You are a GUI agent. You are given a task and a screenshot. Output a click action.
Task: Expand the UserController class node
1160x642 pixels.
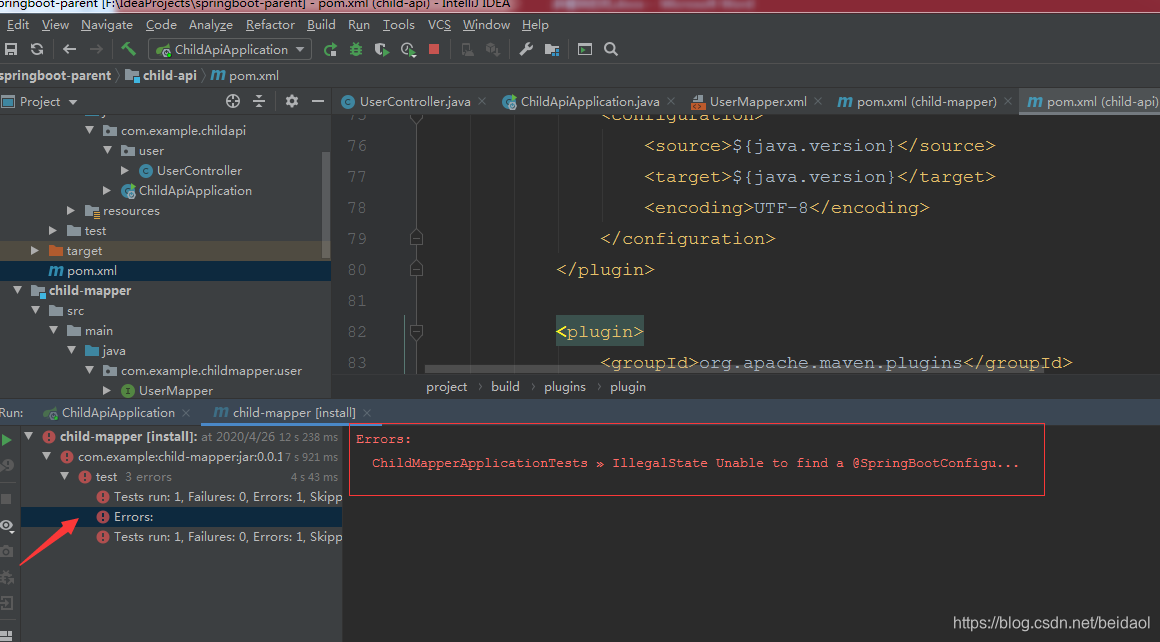[125, 170]
